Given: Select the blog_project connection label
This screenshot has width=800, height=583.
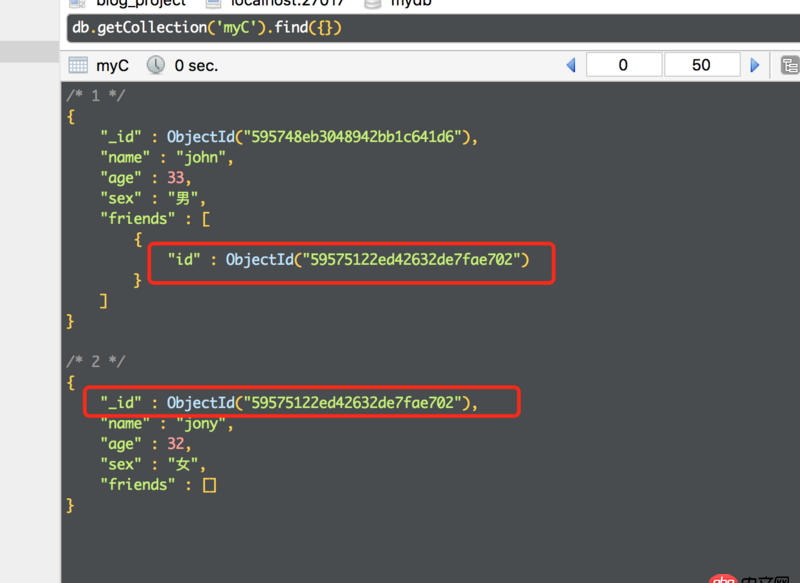Looking at the screenshot, I should click(141, 3).
